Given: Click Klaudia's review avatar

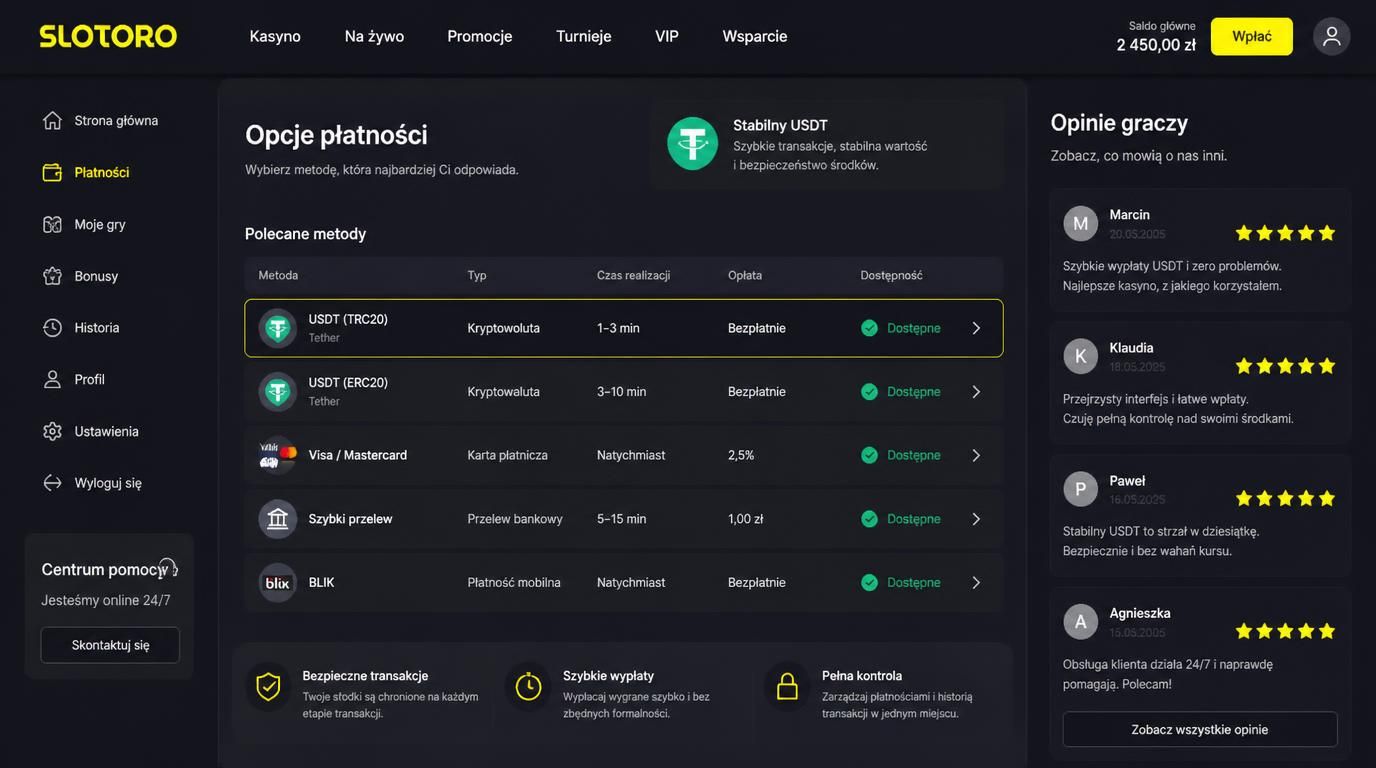Looking at the screenshot, I should (1081, 356).
